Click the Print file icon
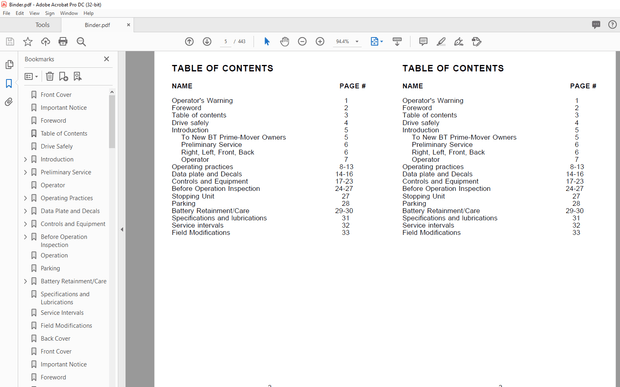 click(63, 42)
